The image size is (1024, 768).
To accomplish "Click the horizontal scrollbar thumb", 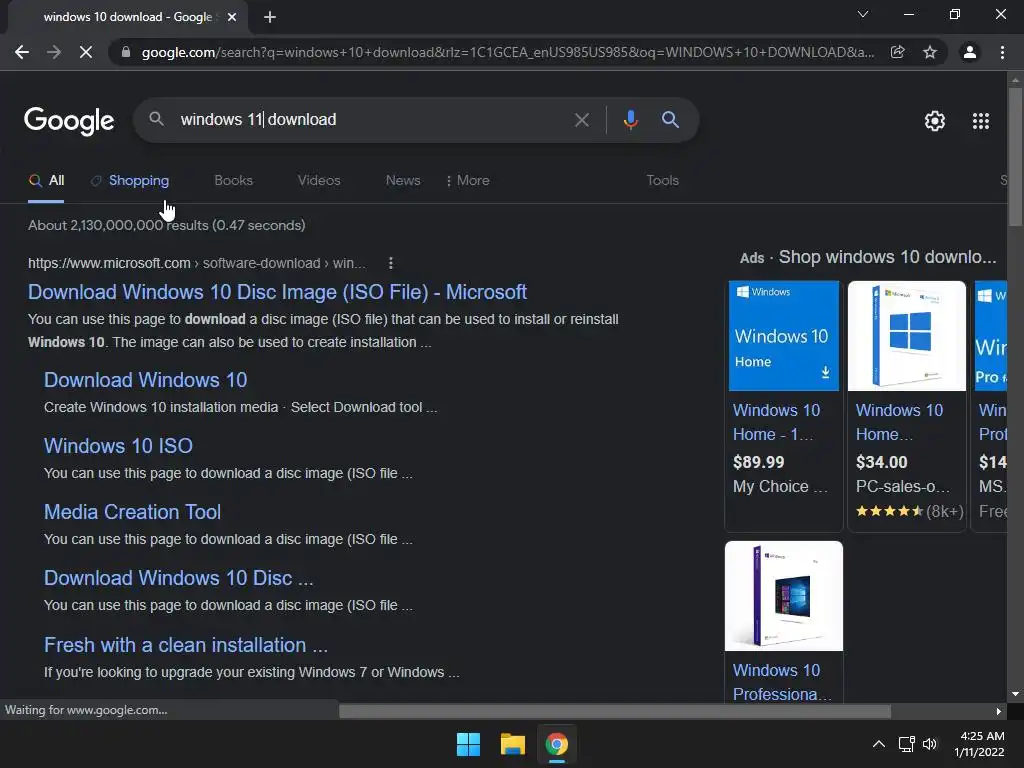I will (615, 711).
